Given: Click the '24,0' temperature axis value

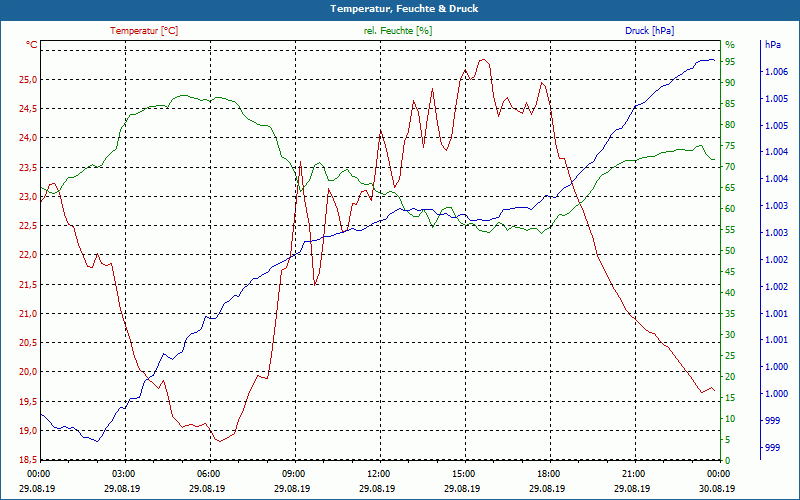Looking at the screenshot, I should (x=29, y=138).
